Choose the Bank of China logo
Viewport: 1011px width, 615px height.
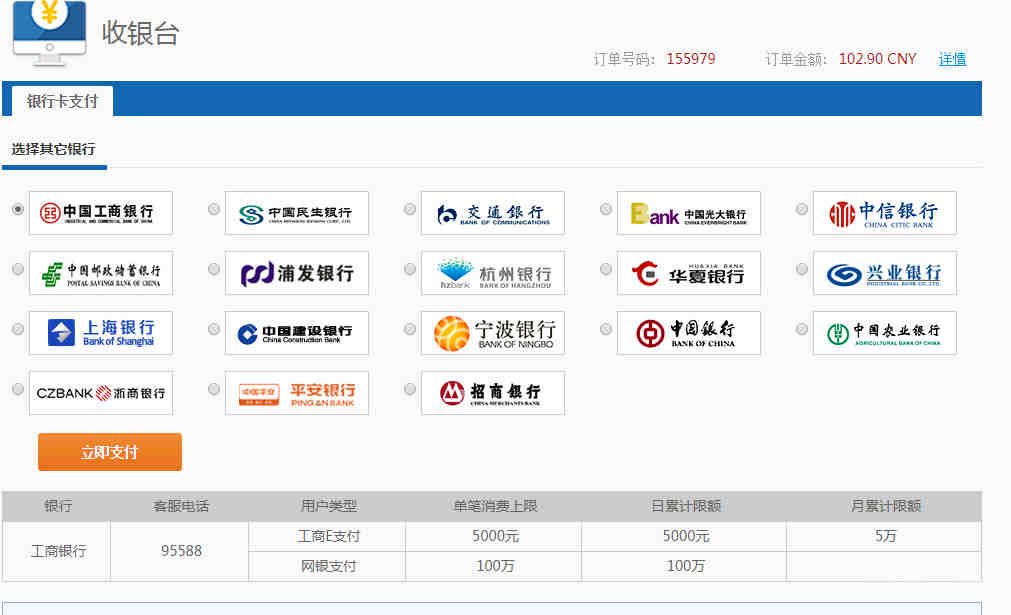[x=689, y=333]
